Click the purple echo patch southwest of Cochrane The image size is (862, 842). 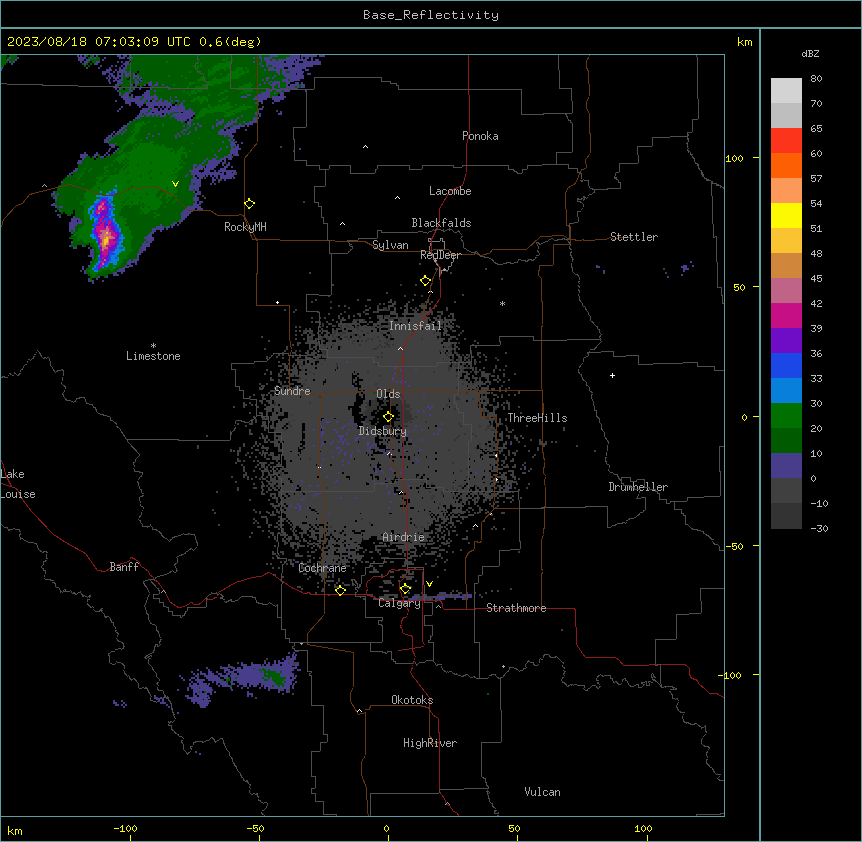click(242, 679)
